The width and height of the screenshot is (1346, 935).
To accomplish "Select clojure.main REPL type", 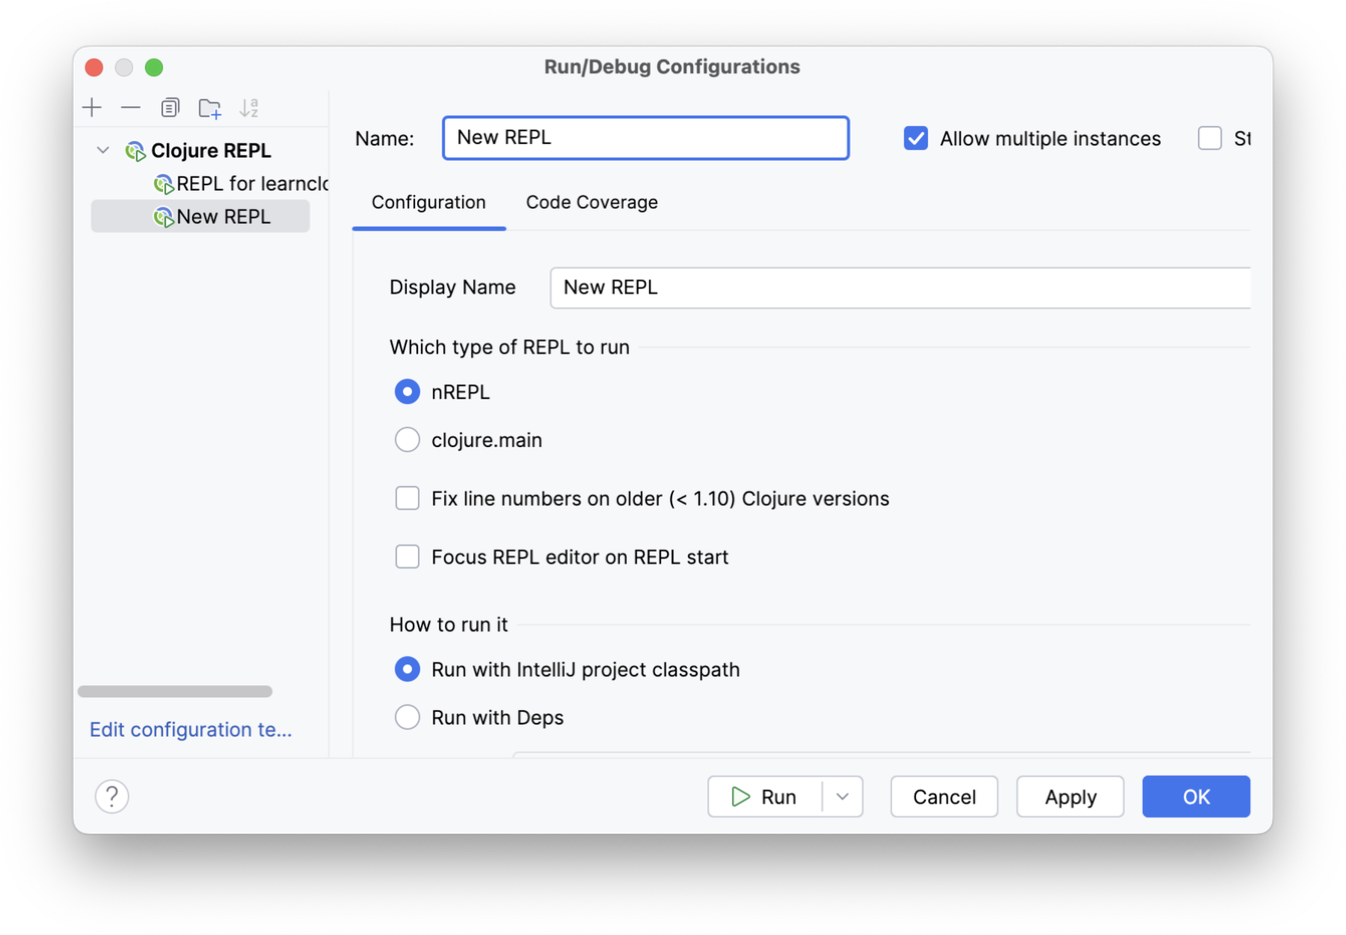I will pyautogui.click(x=407, y=440).
